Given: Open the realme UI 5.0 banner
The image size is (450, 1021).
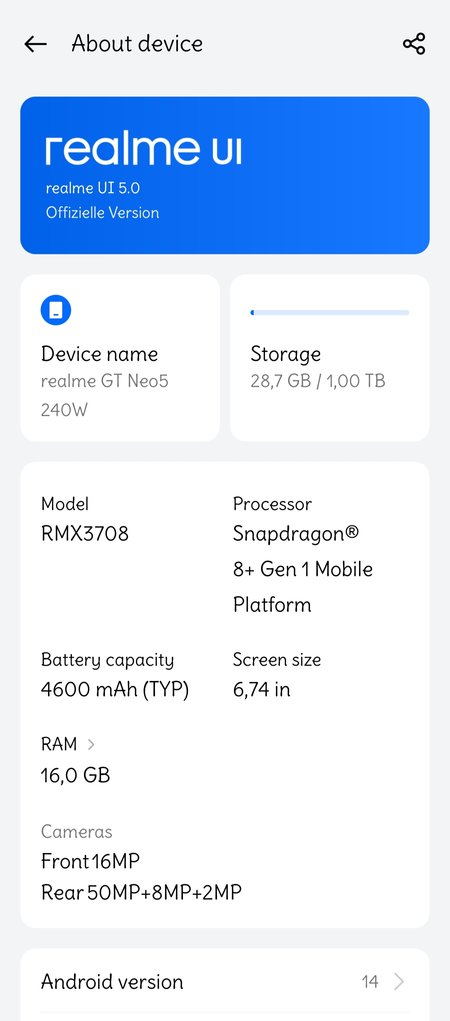Looking at the screenshot, I should 225,175.
